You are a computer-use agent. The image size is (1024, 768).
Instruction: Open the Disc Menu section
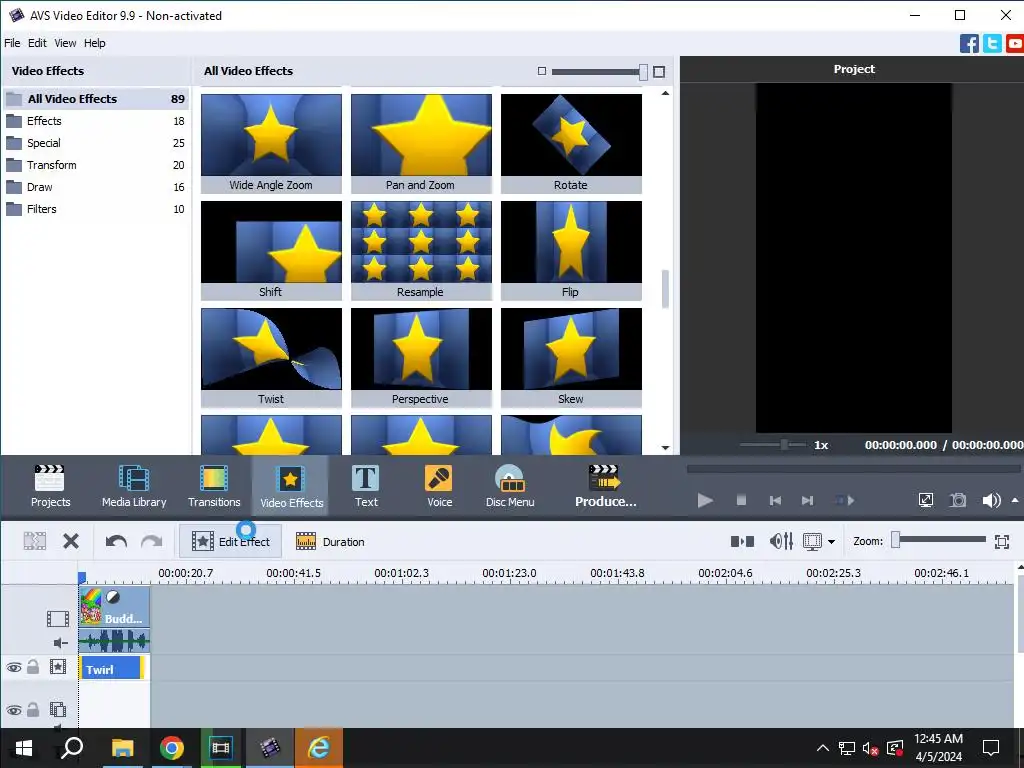(x=510, y=486)
